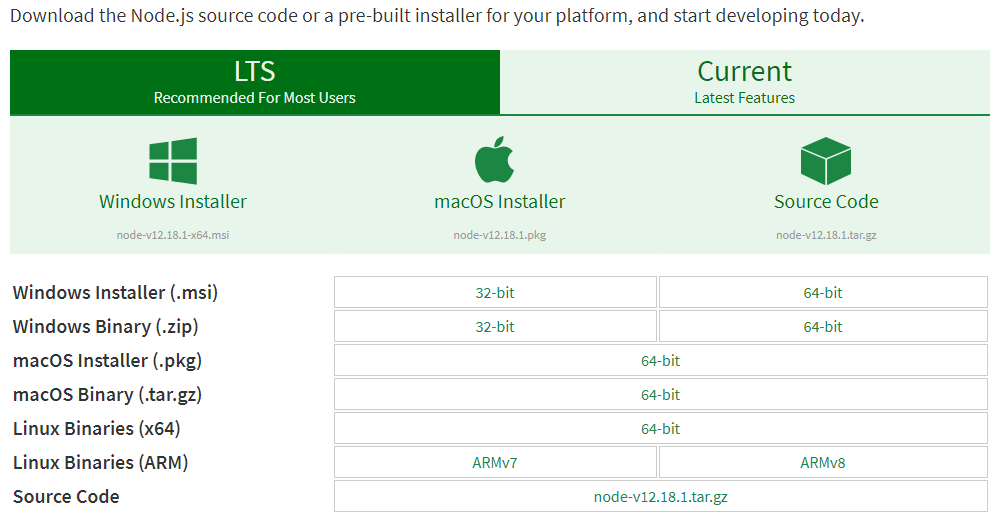Click the Latest Features subtitle
The image size is (997, 526).
point(745,98)
